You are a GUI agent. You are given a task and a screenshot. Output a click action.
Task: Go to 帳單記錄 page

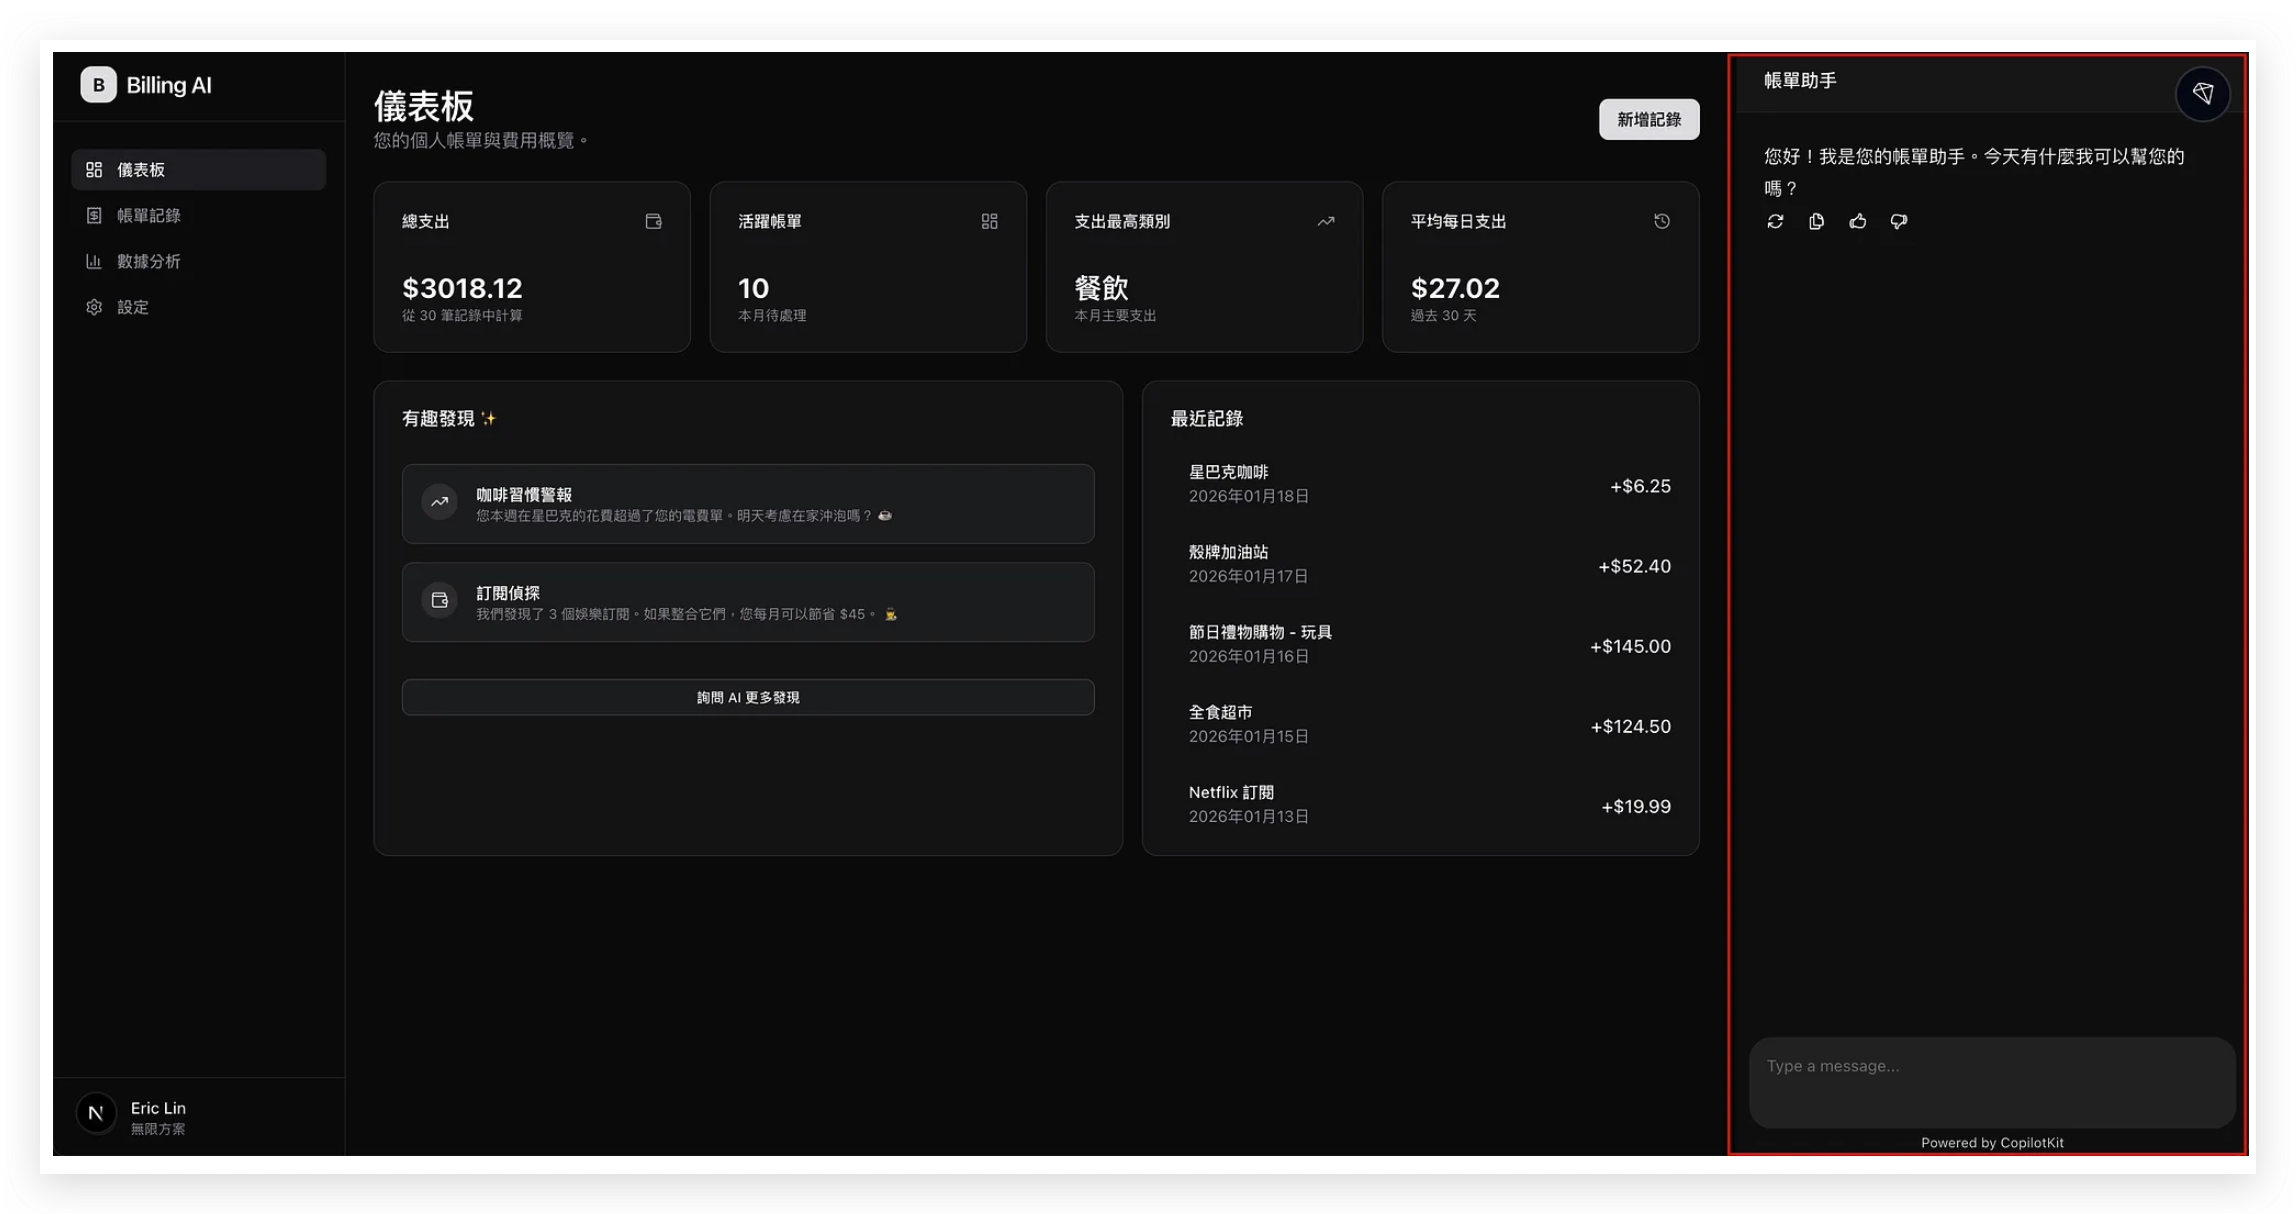pos(148,216)
